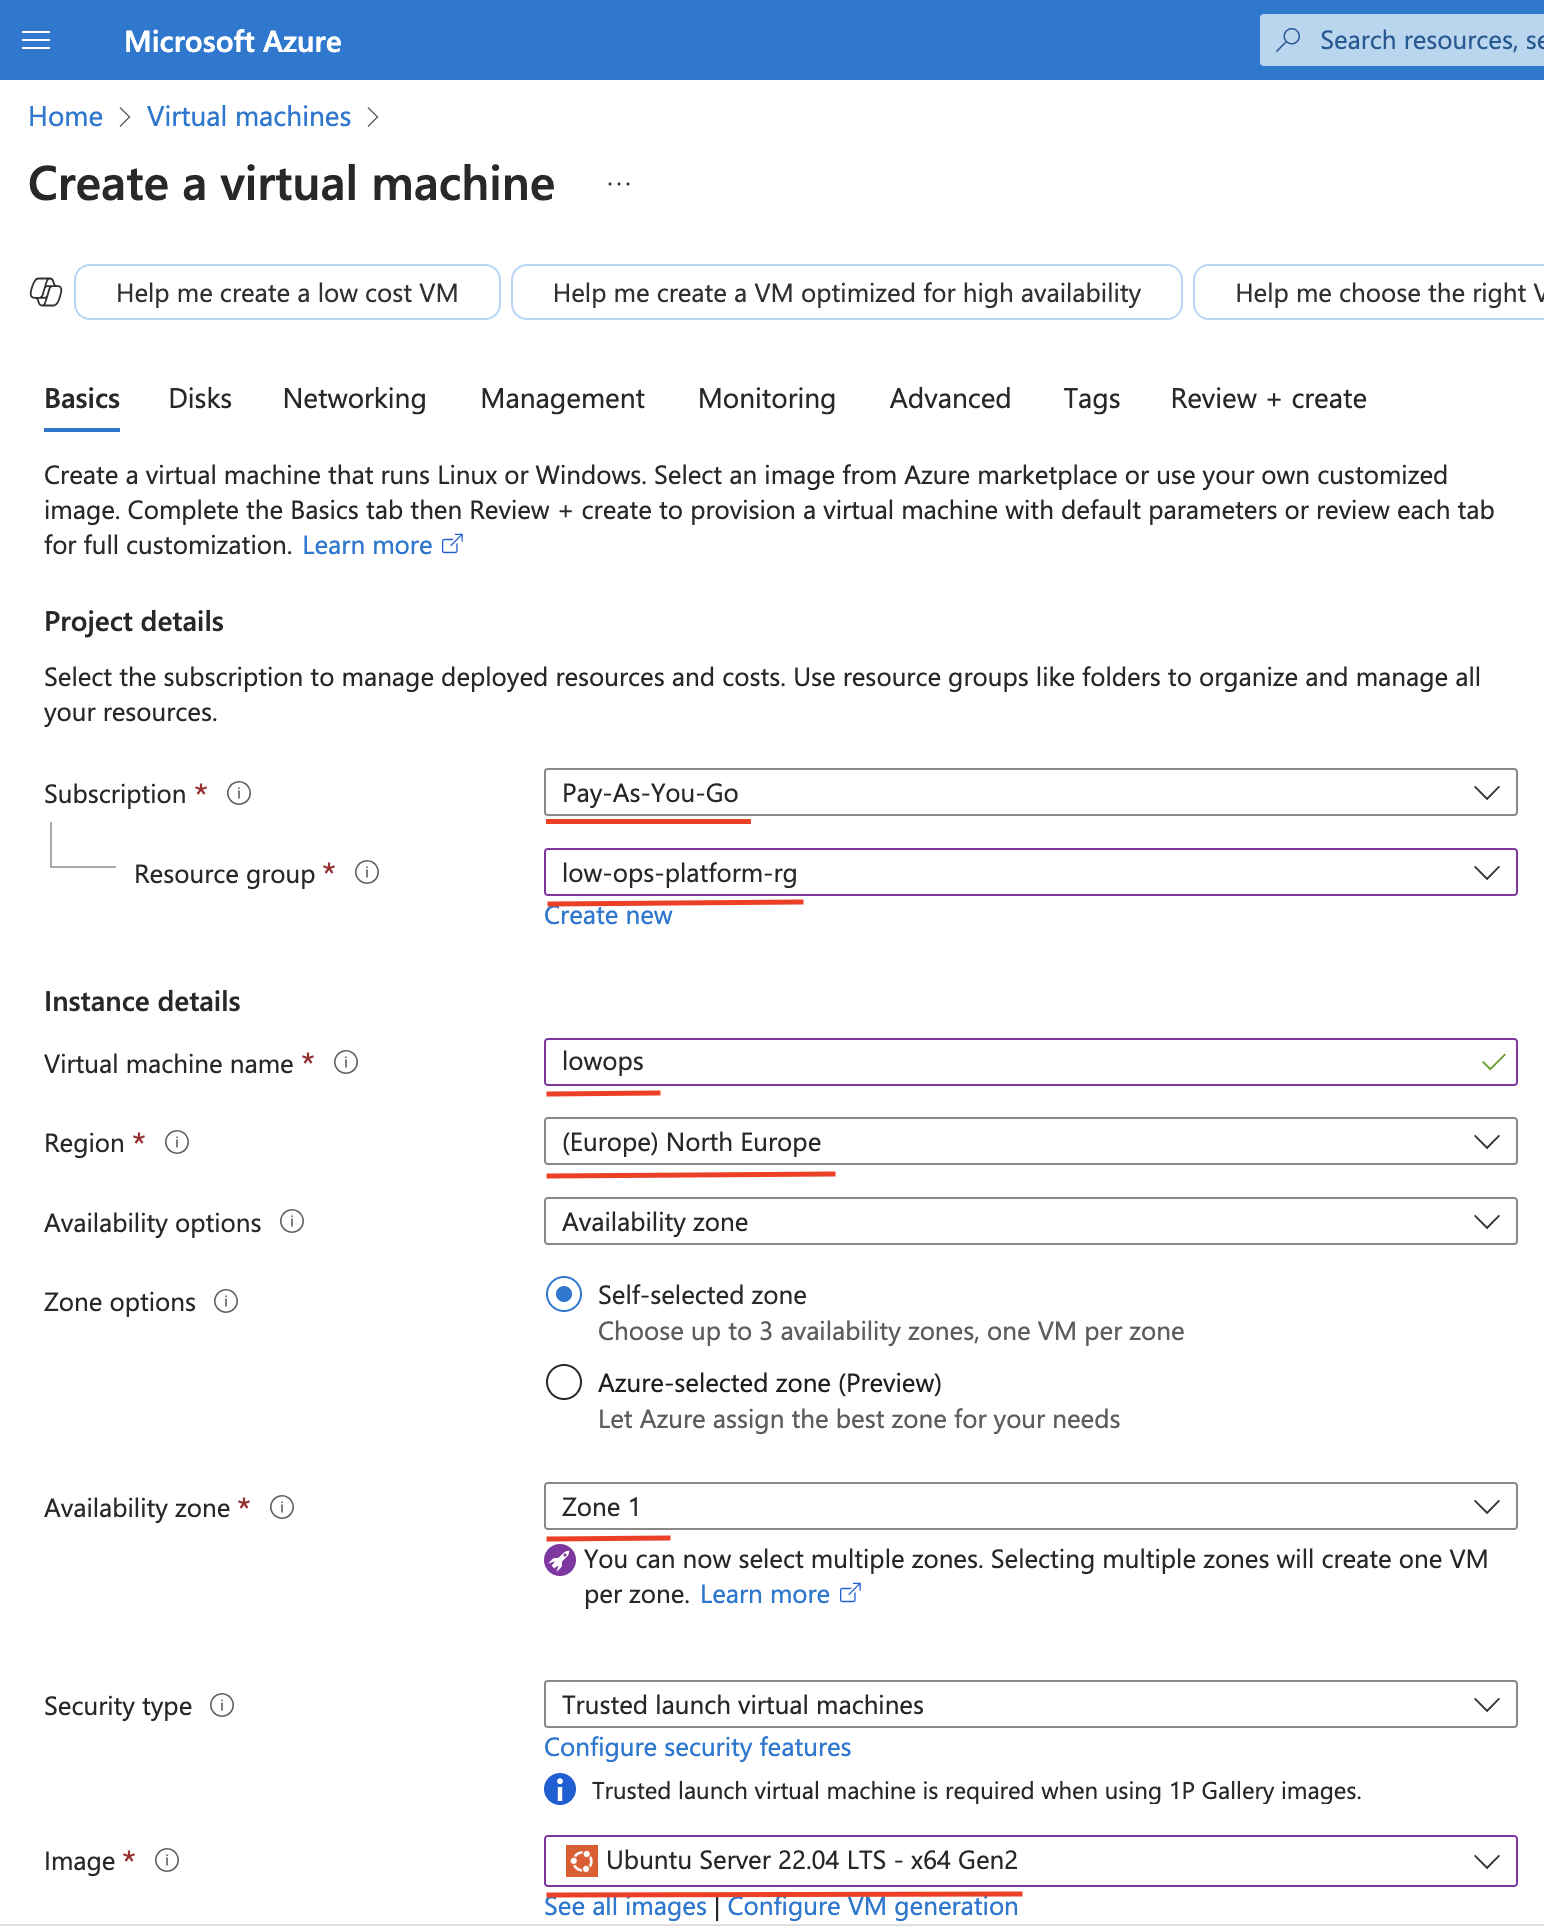The height and width of the screenshot is (1930, 1544).
Task: Go to the Advanced tab
Action: [950, 399]
